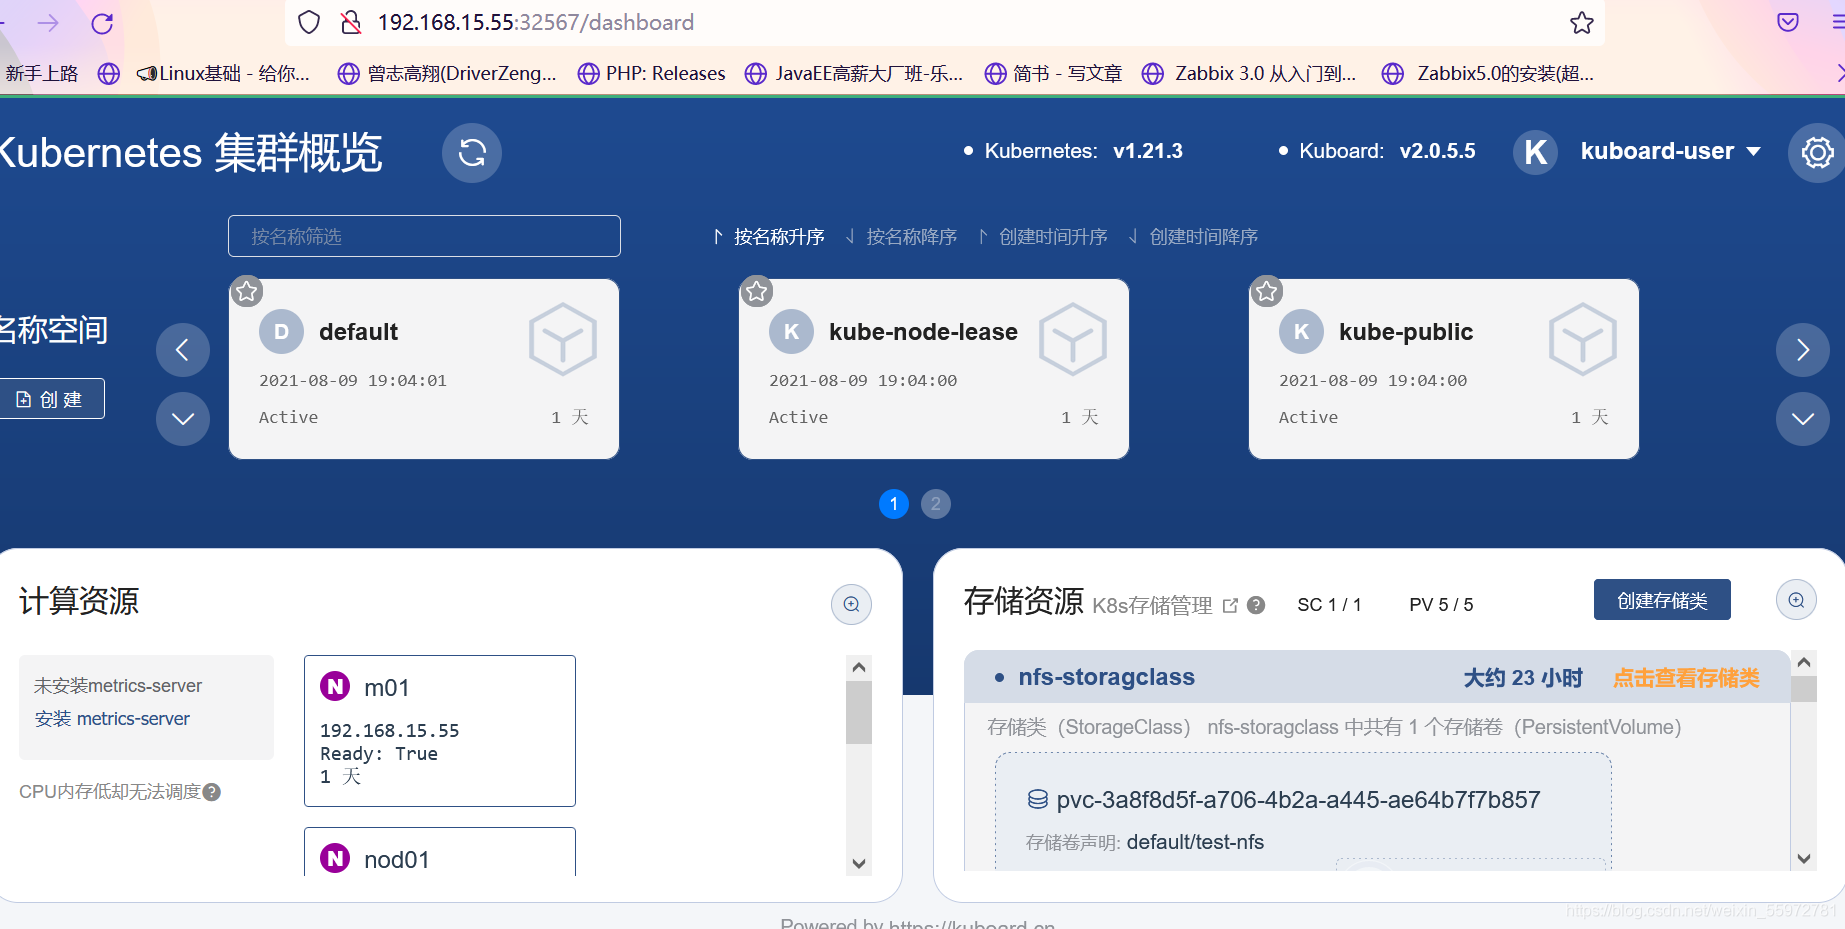Image resolution: width=1845 pixels, height=929 pixels.
Task: Click the cube icon on kube-public card
Action: pyautogui.click(x=1583, y=339)
